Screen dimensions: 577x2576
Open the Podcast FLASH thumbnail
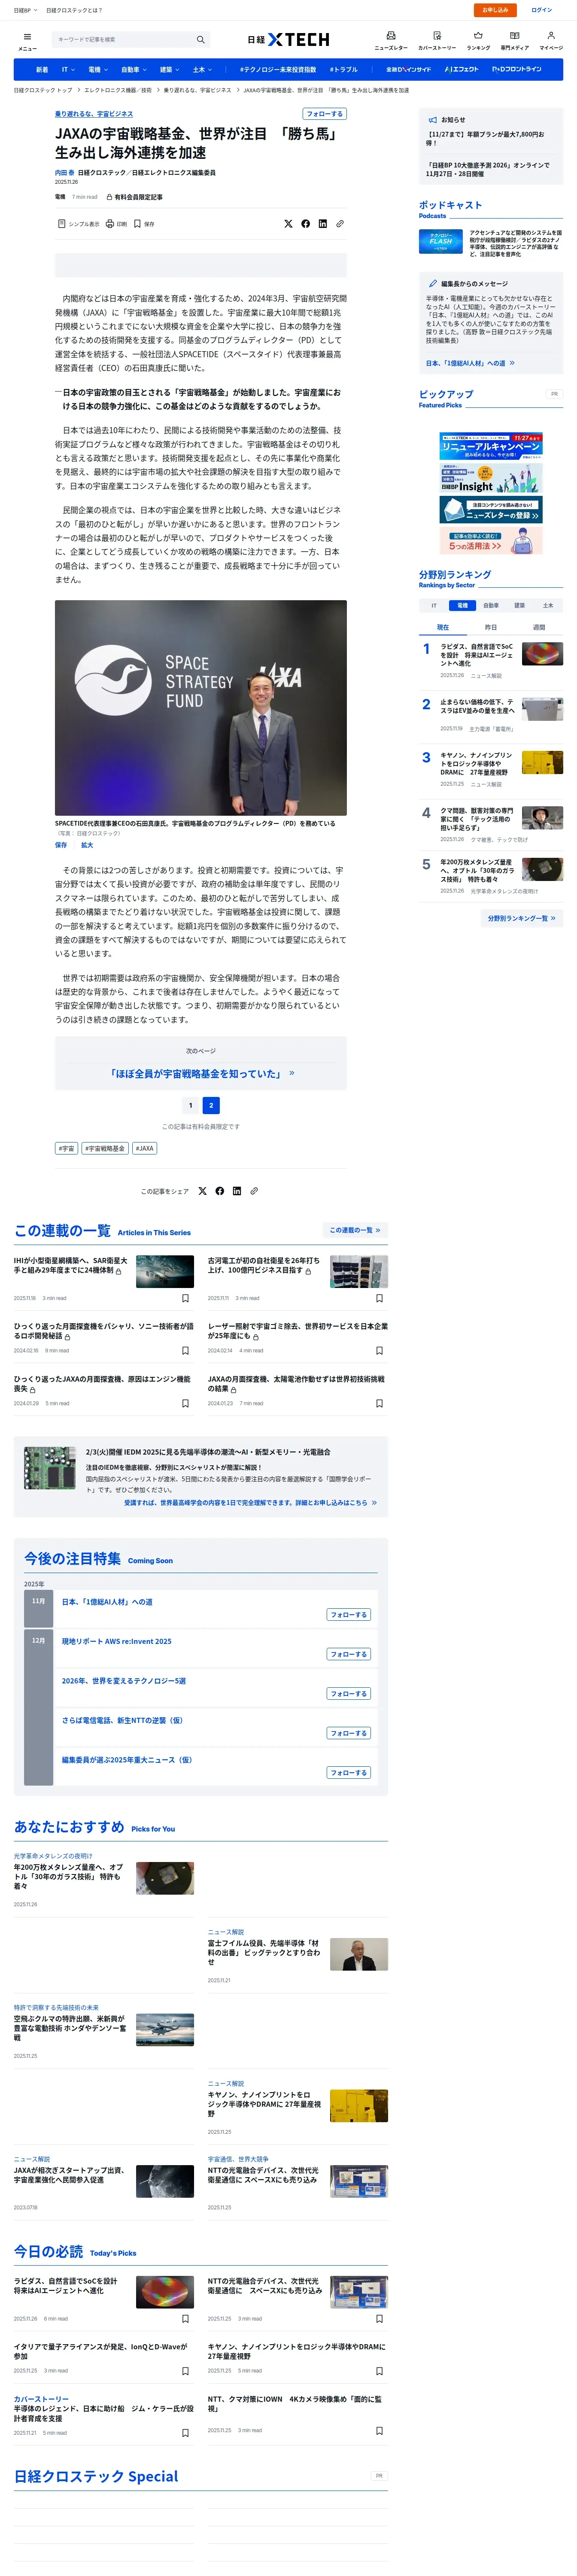pos(441,241)
